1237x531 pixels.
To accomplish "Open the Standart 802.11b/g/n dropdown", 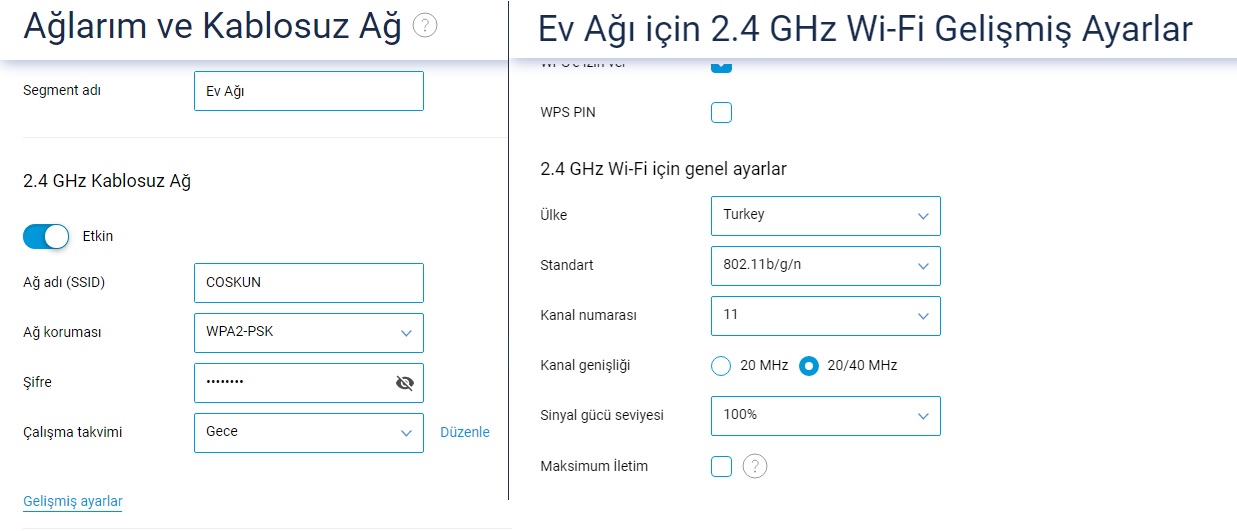I will pyautogui.click(x=826, y=266).
